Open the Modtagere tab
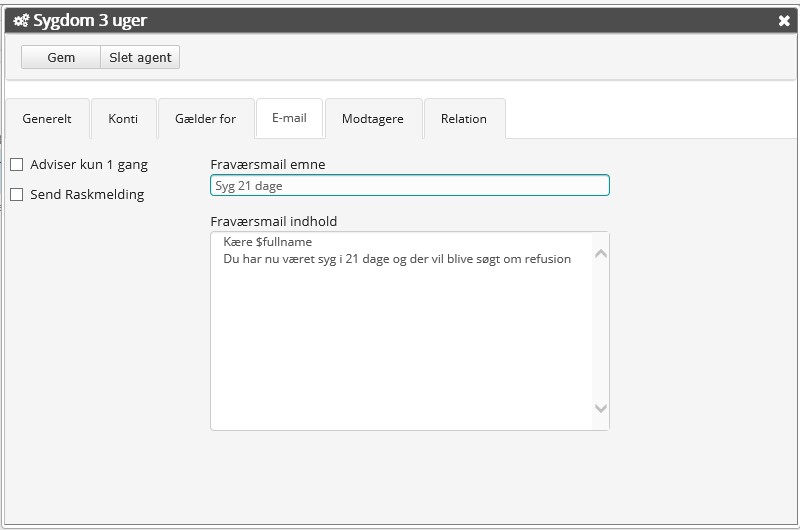Viewport: 800px width, 530px height. (373, 119)
